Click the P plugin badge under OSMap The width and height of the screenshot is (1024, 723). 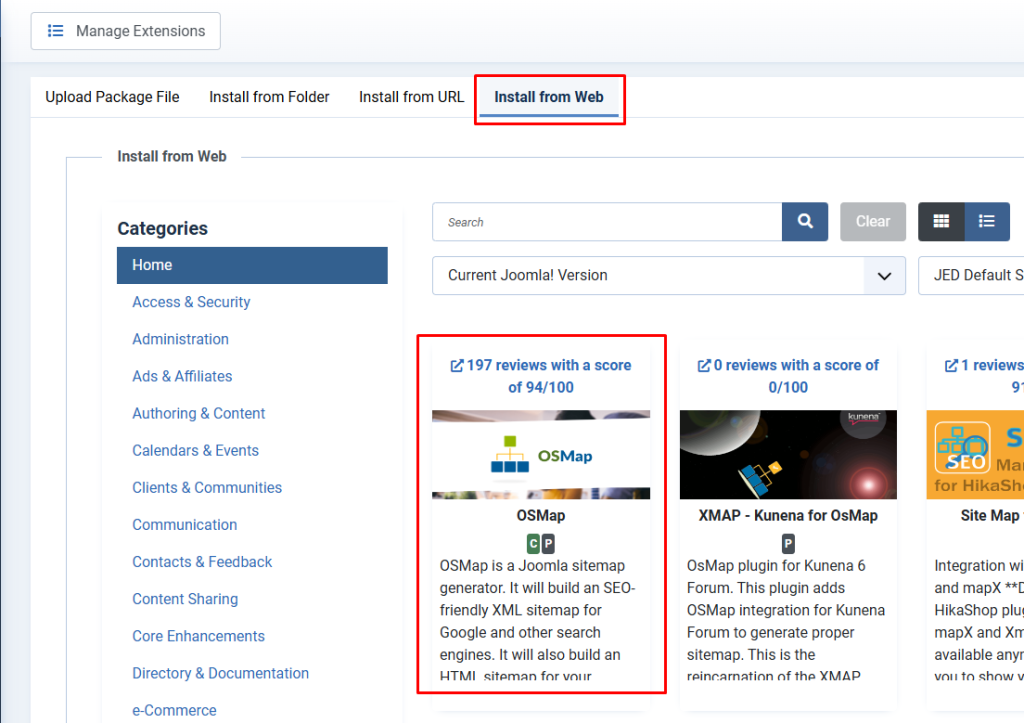[x=550, y=544]
